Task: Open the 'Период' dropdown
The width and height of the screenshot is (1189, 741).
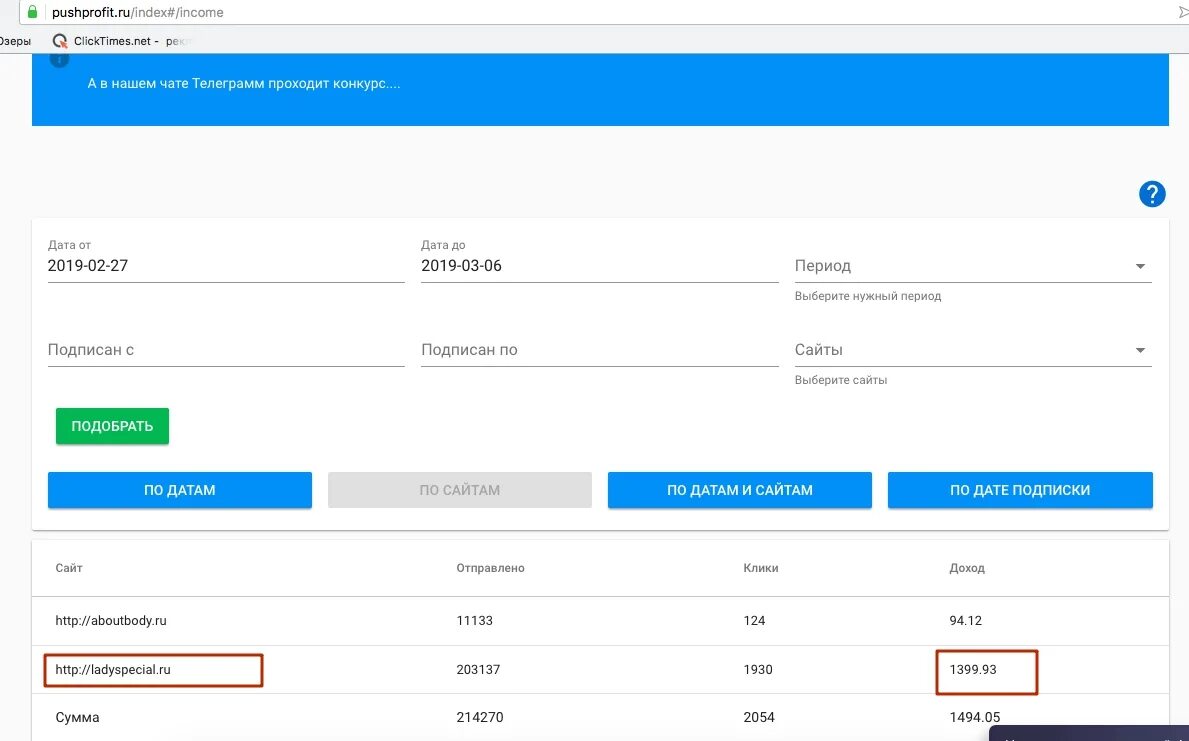Action: click(x=973, y=266)
